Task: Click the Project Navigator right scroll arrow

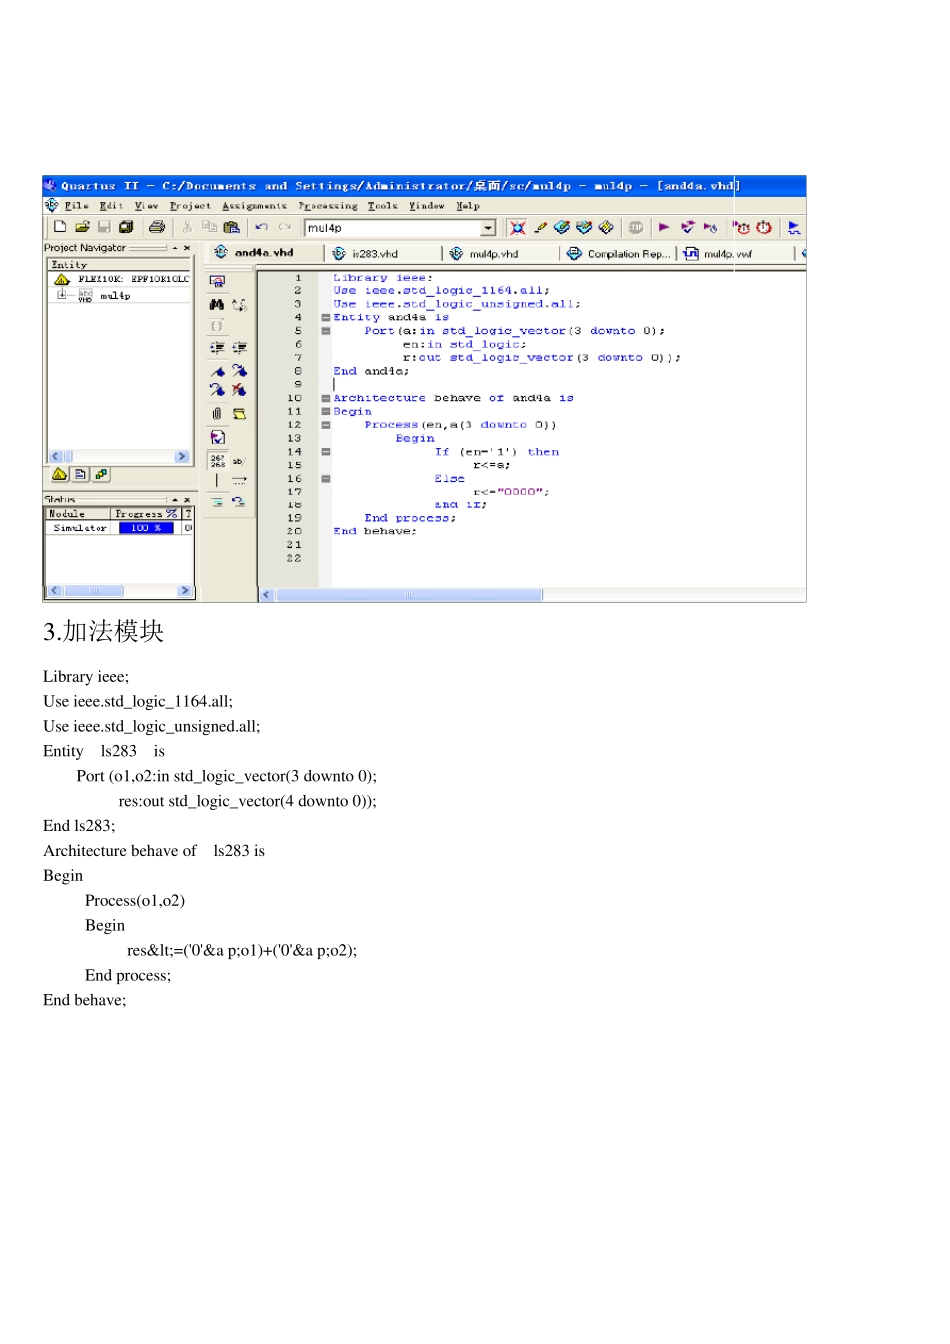Action: click(182, 456)
